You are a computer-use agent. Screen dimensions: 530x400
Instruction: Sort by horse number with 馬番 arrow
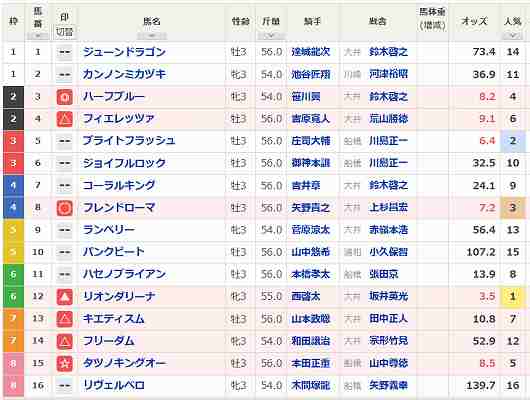click(38, 36)
